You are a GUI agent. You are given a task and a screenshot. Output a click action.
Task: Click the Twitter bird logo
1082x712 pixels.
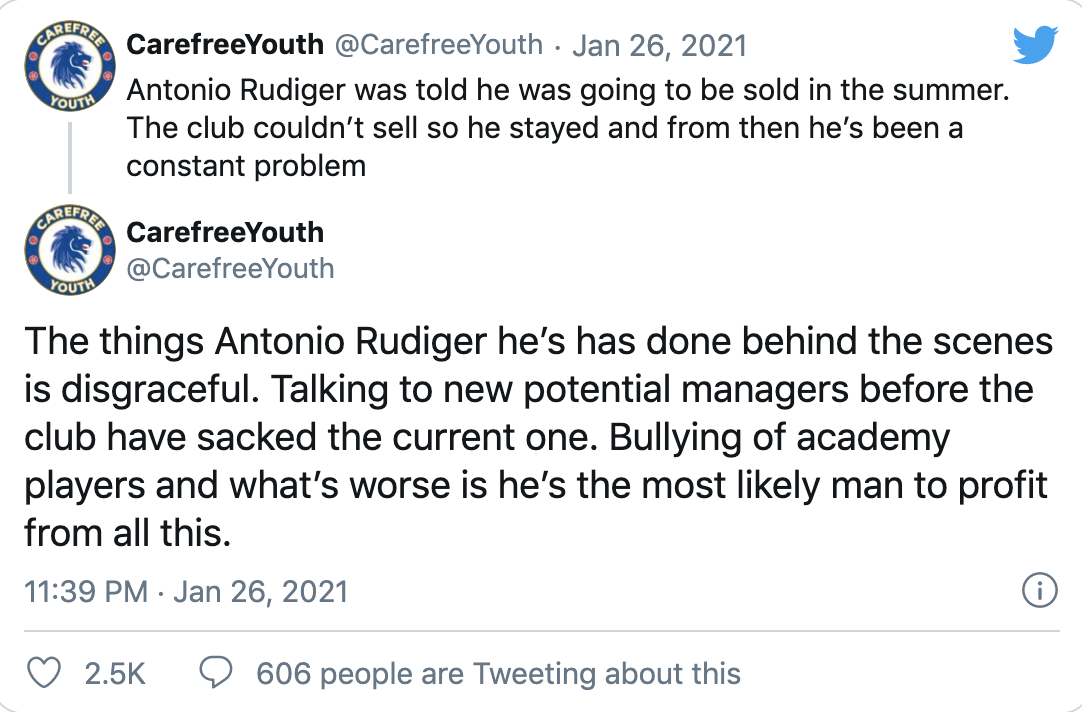coord(1037,46)
